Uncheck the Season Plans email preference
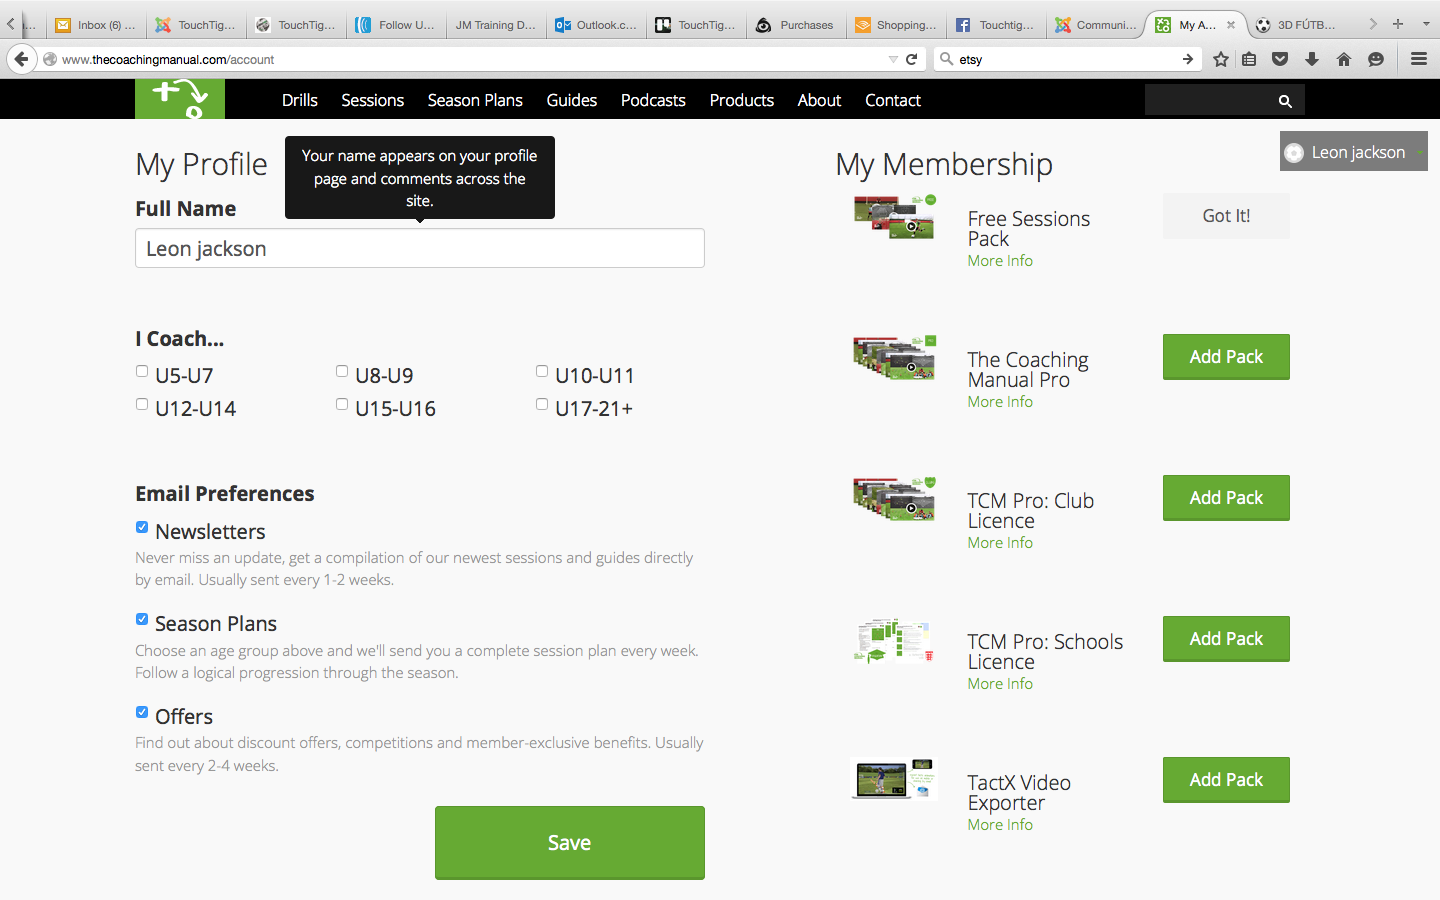1440x900 pixels. (142, 619)
